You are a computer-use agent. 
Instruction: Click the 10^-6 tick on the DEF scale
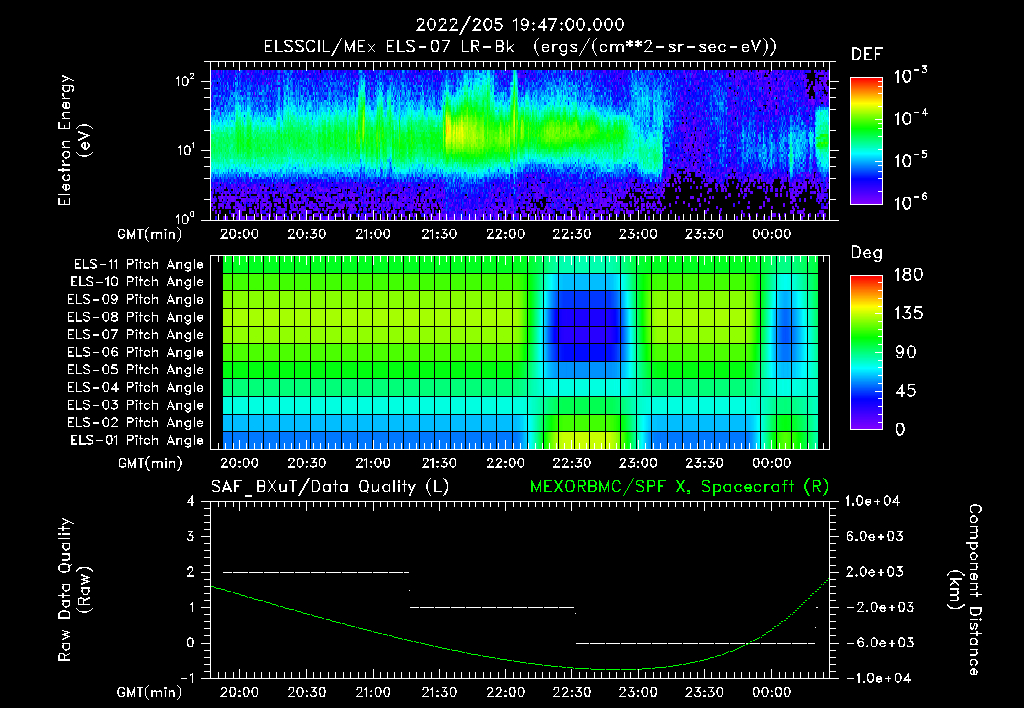pos(910,202)
